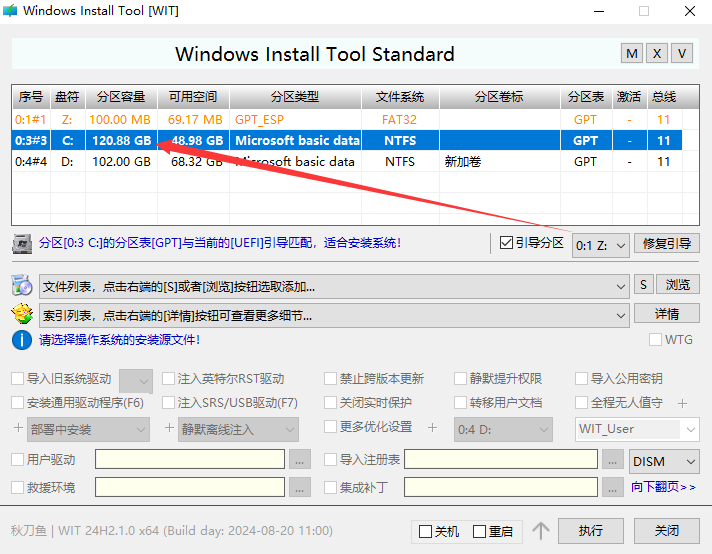The image size is (712, 554).
Task: Expand the 文件列表 file list dropdown
Action: coord(334,287)
